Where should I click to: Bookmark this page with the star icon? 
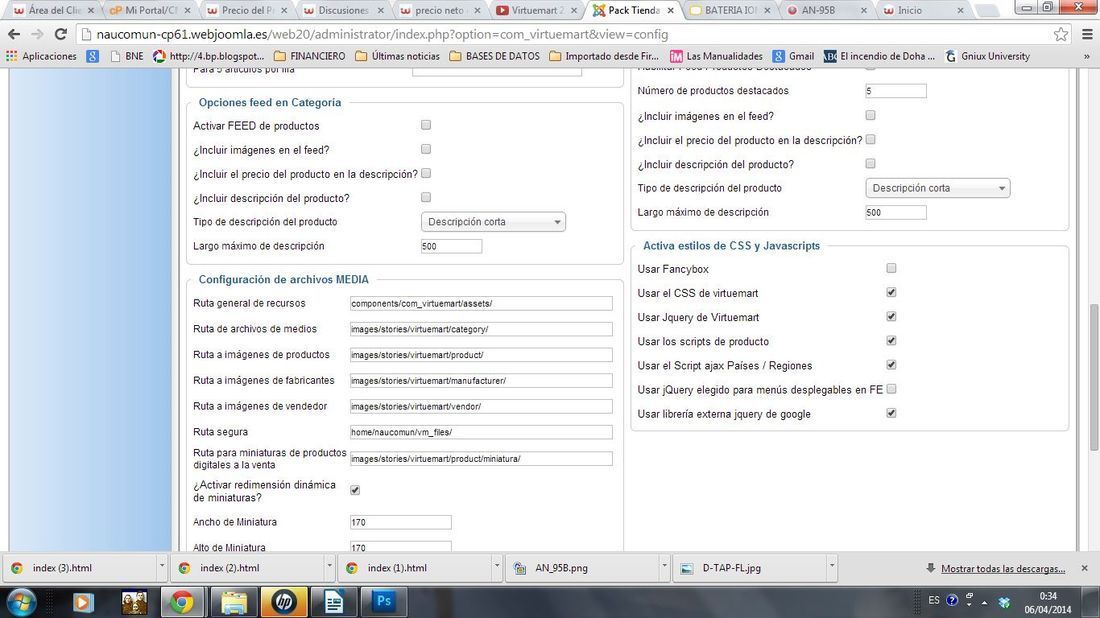click(x=1061, y=34)
